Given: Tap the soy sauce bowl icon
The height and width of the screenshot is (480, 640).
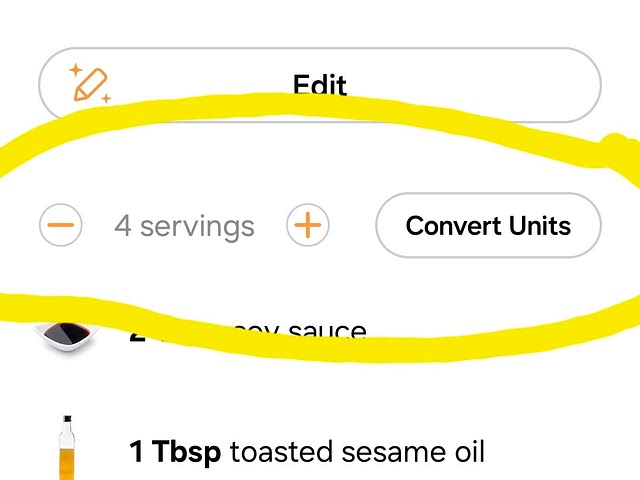Looking at the screenshot, I should pyautogui.click(x=67, y=336).
